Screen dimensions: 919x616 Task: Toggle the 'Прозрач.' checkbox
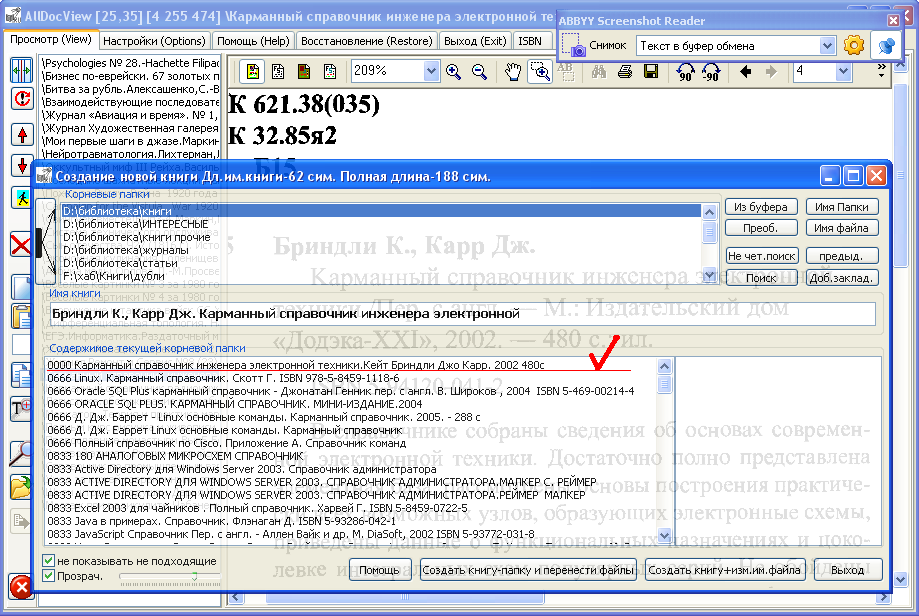(x=49, y=576)
